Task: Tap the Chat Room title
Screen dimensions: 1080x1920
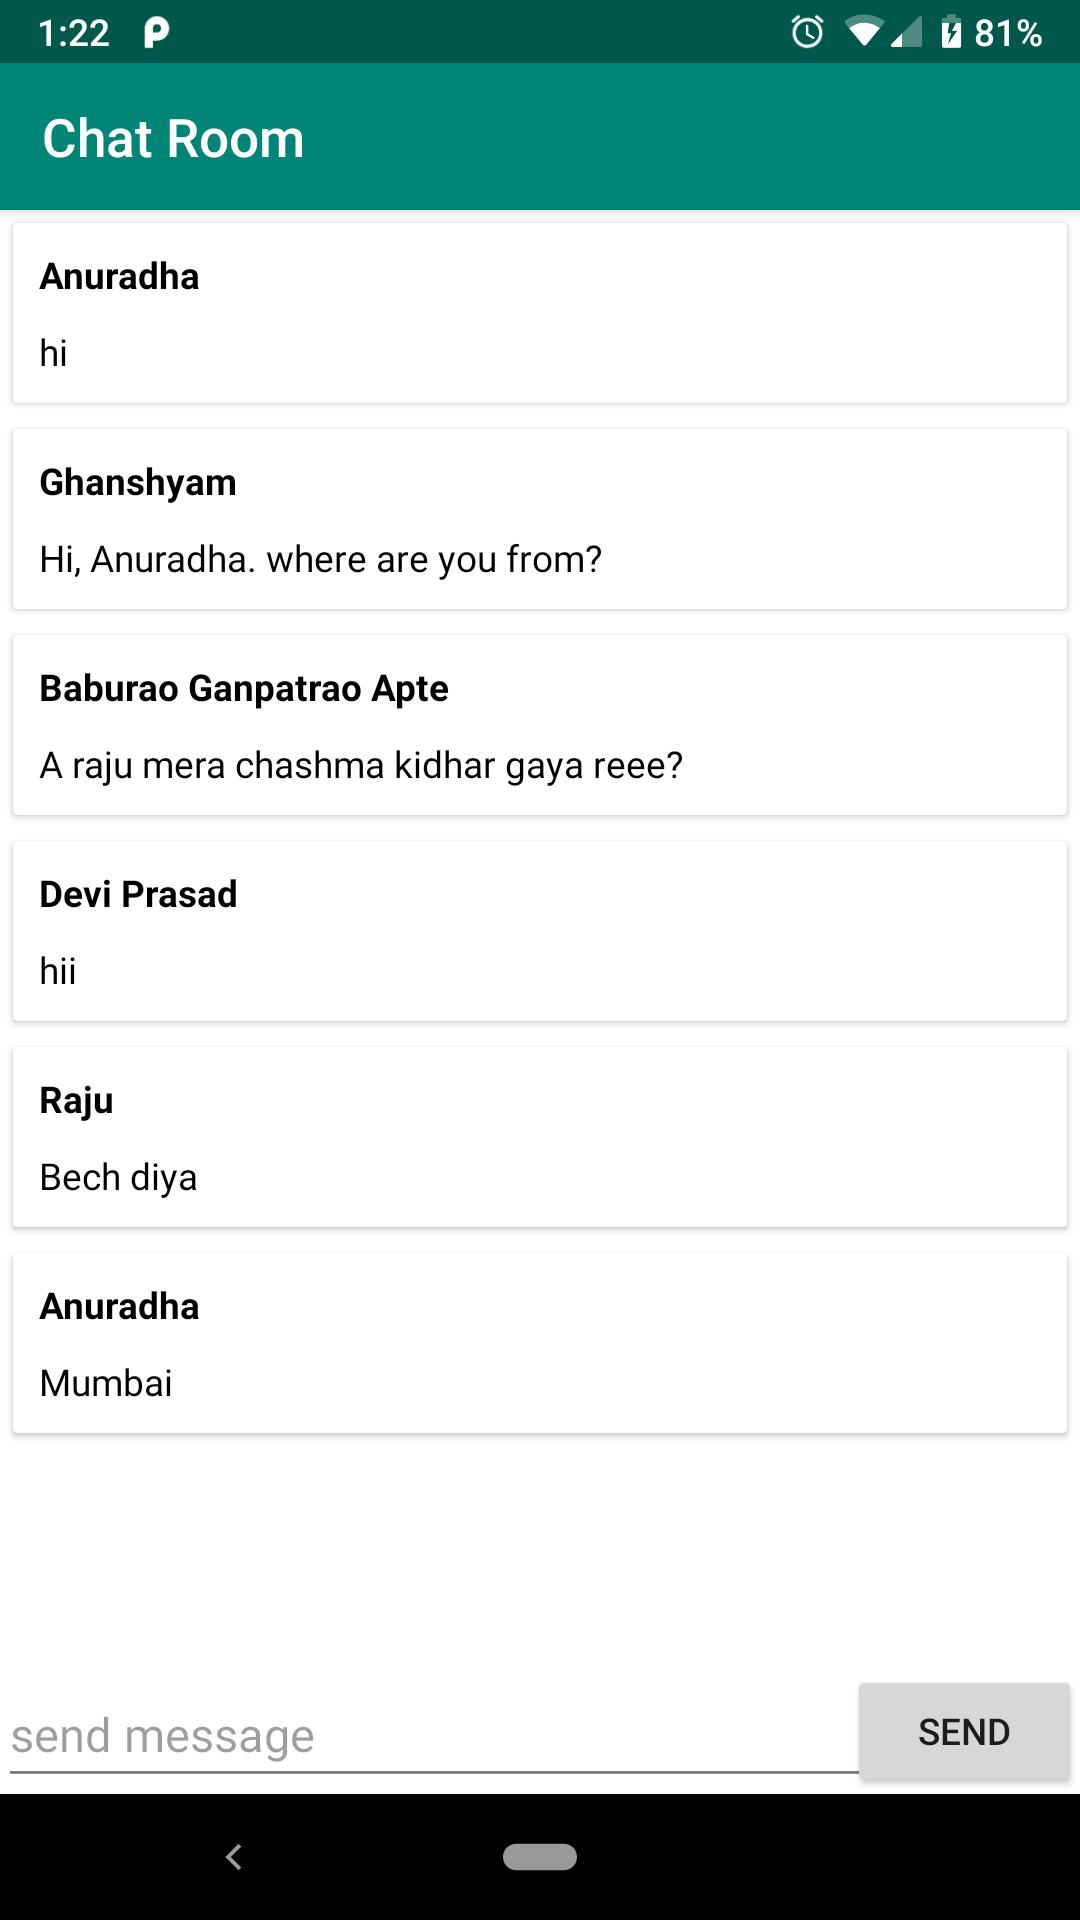Action: (x=172, y=138)
